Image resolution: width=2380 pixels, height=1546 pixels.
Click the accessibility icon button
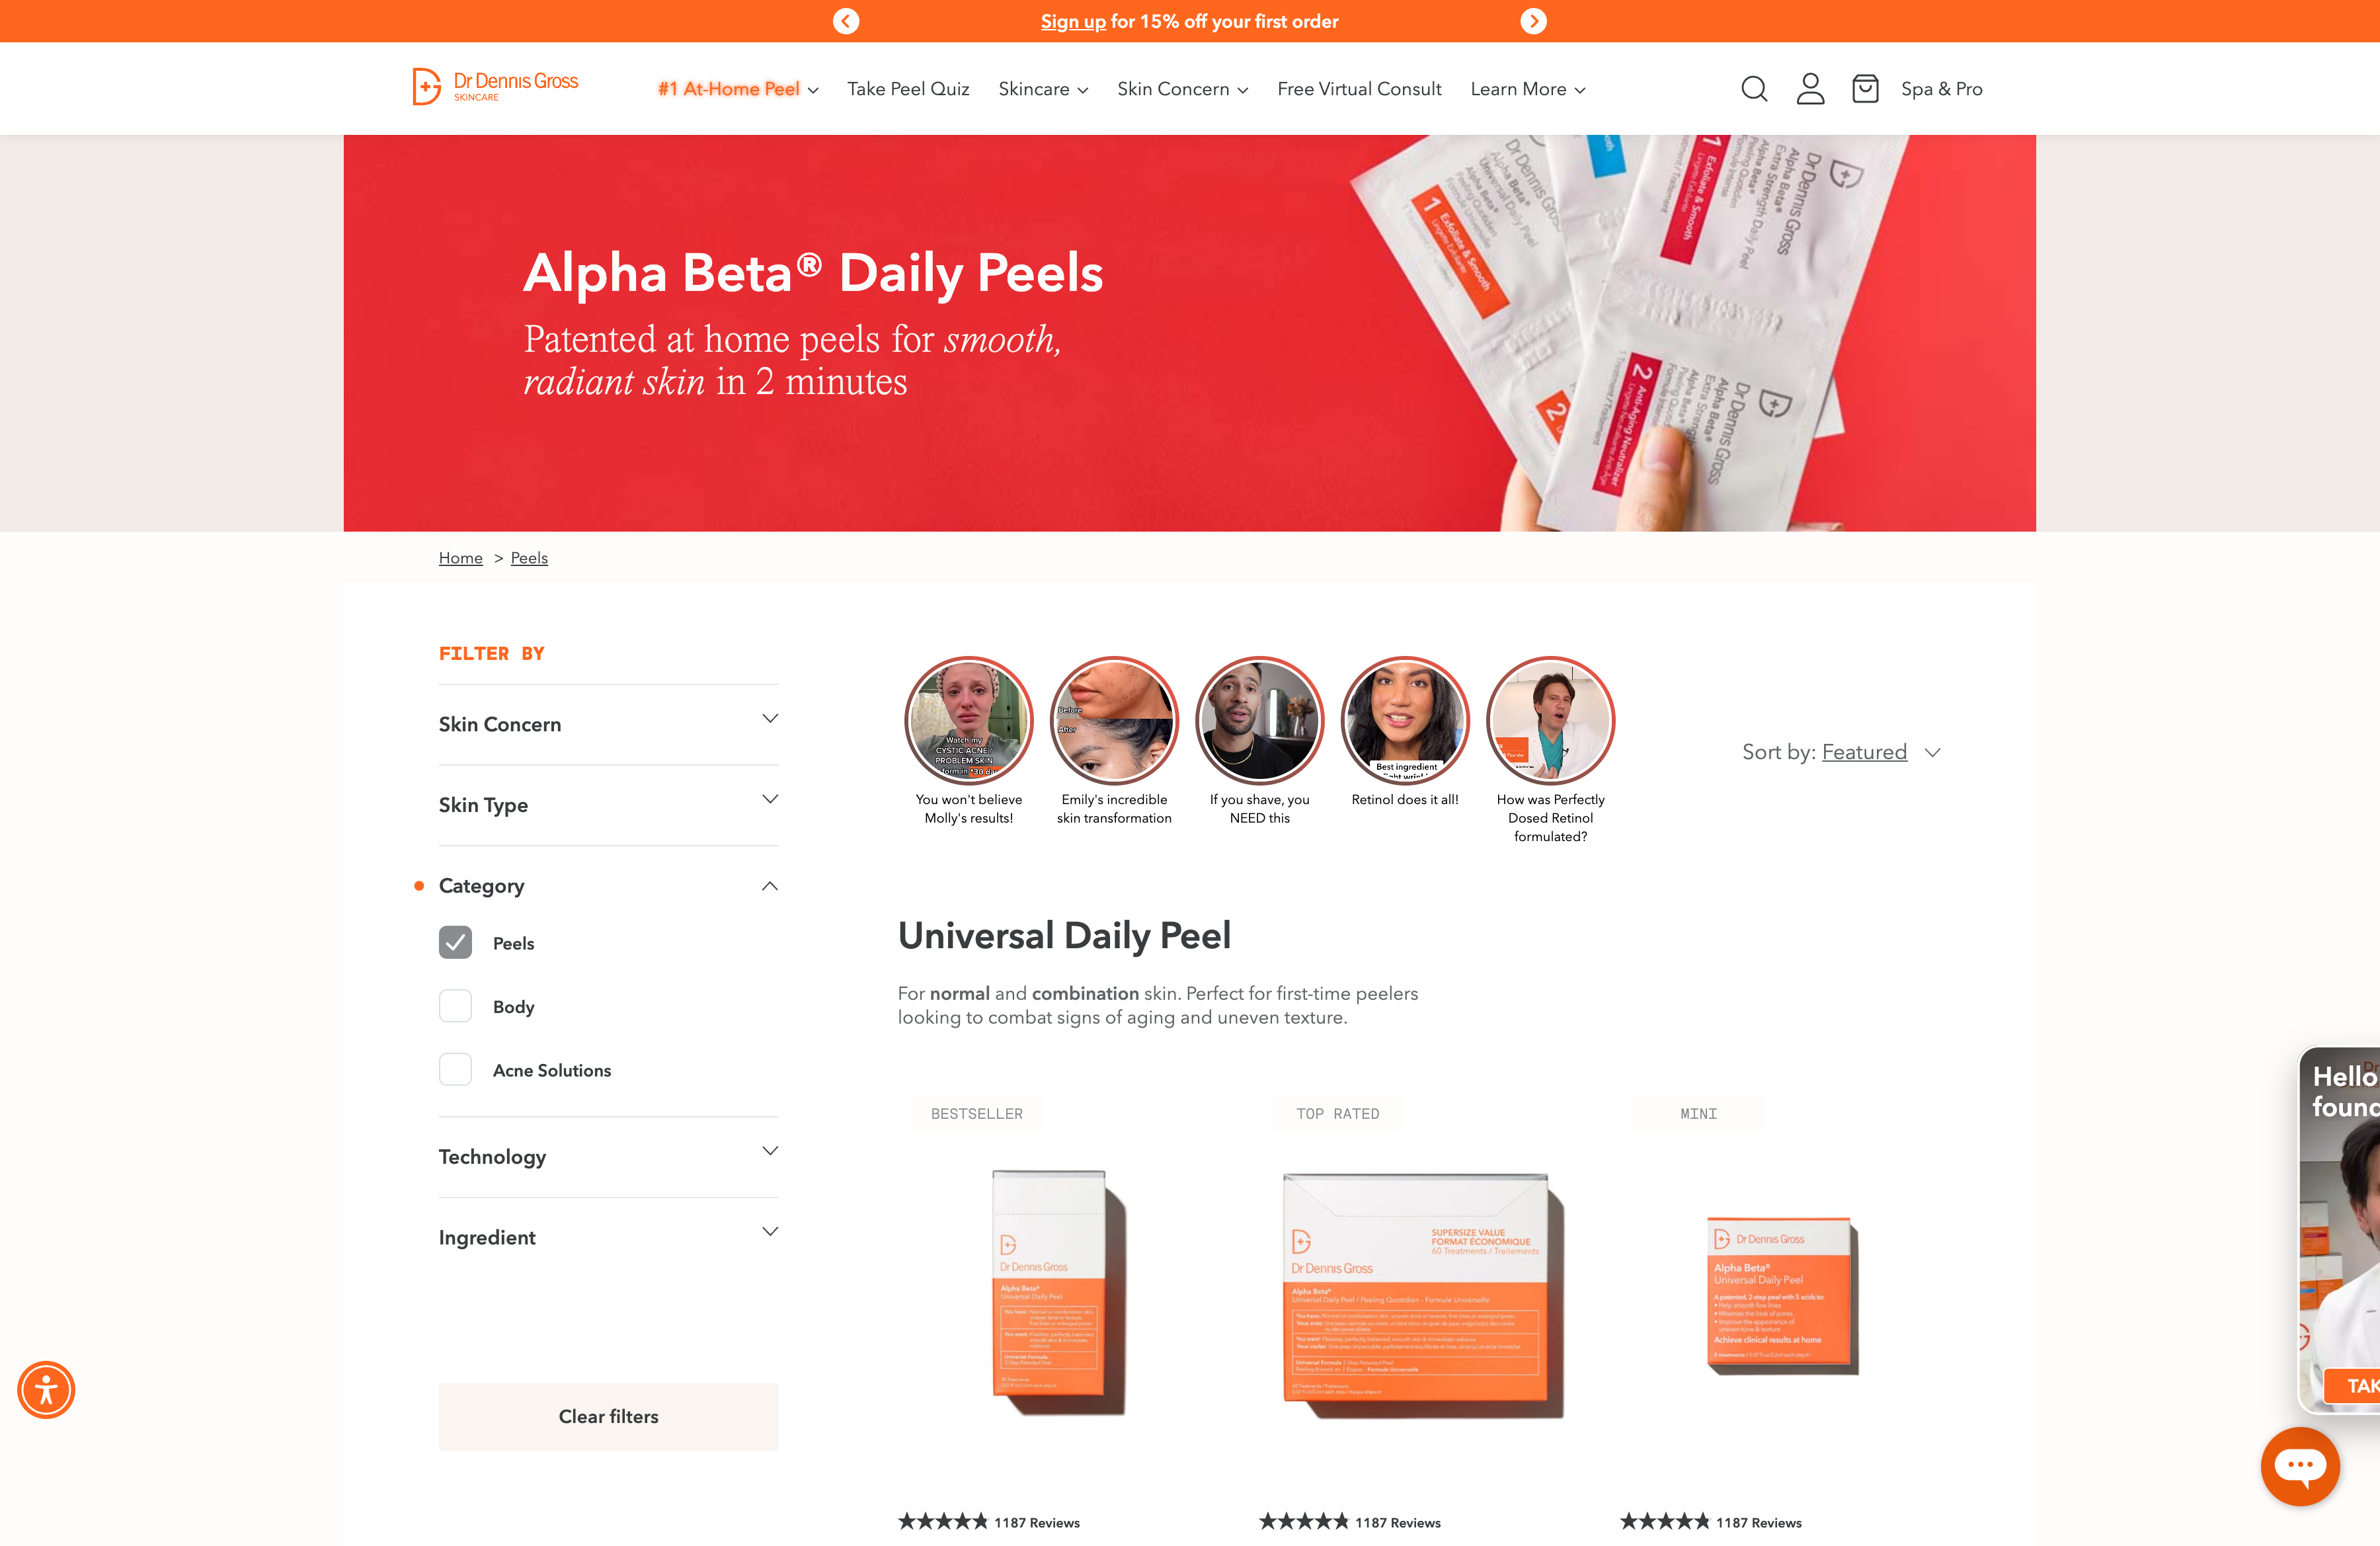coord(46,1390)
